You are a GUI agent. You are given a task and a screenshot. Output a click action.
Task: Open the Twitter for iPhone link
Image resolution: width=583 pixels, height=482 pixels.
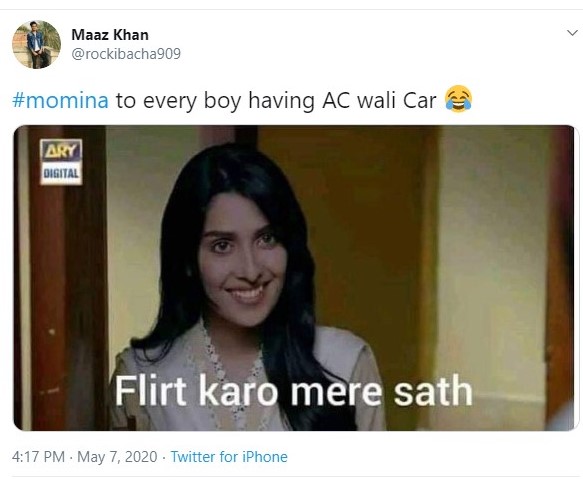[x=229, y=457]
